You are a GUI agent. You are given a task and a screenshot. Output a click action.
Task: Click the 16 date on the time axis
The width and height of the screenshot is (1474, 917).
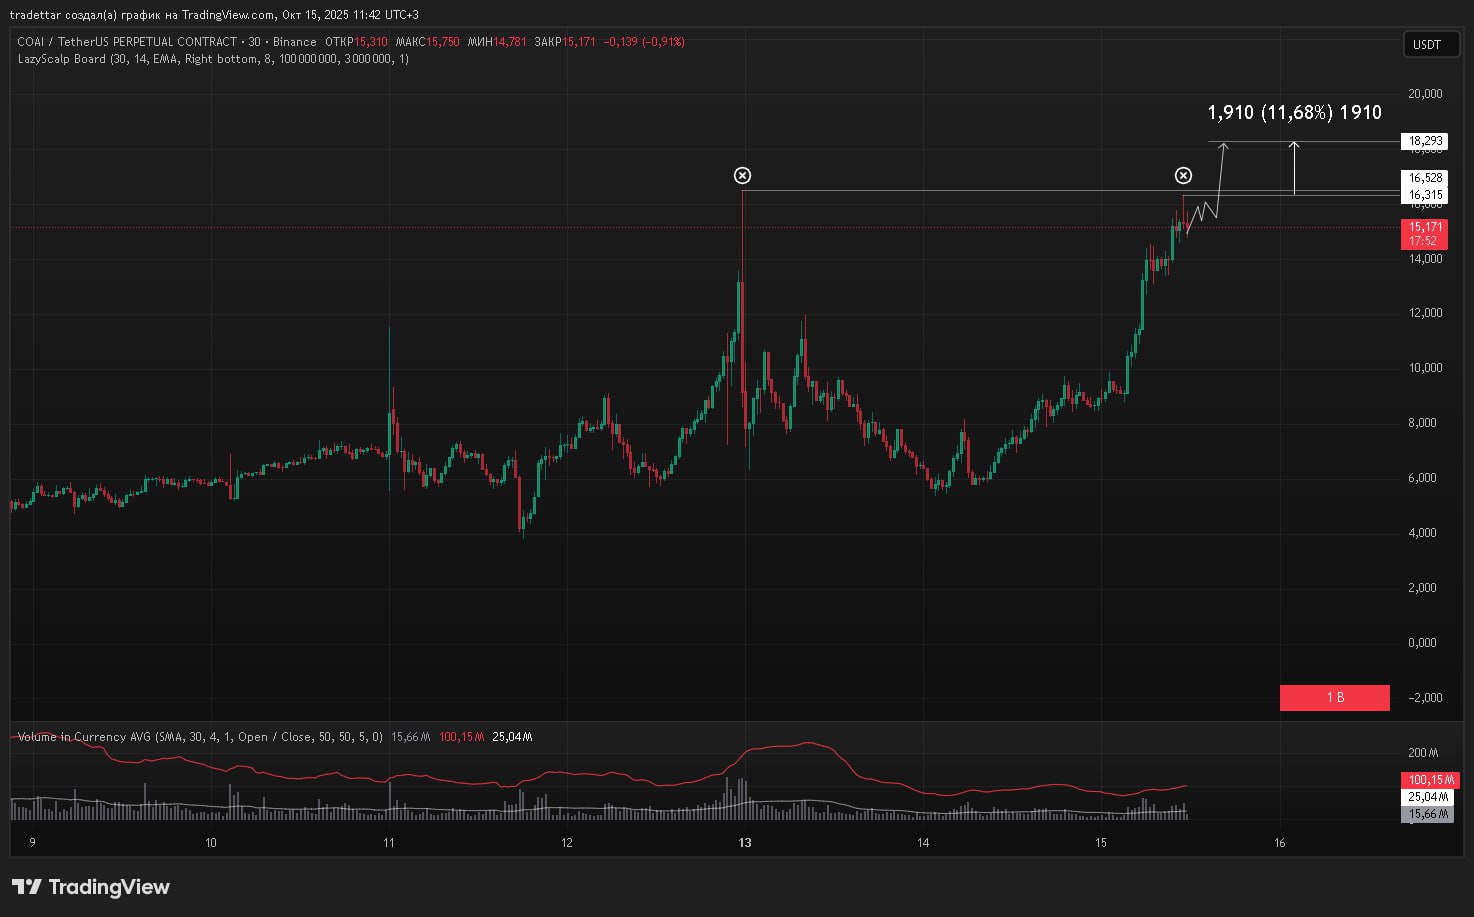pyautogui.click(x=1279, y=843)
